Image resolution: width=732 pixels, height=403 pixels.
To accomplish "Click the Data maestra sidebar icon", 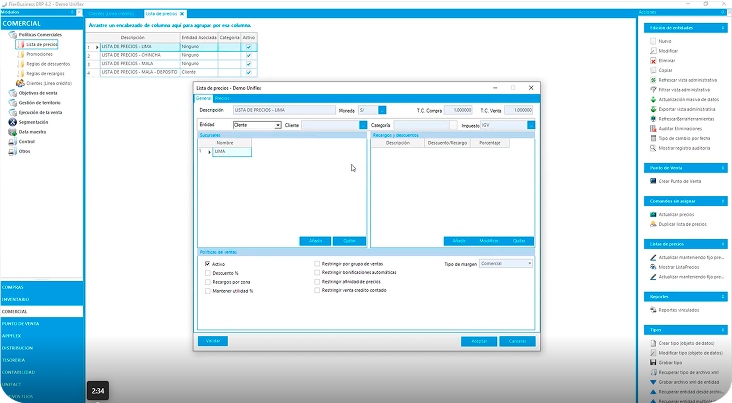I will [12, 132].
